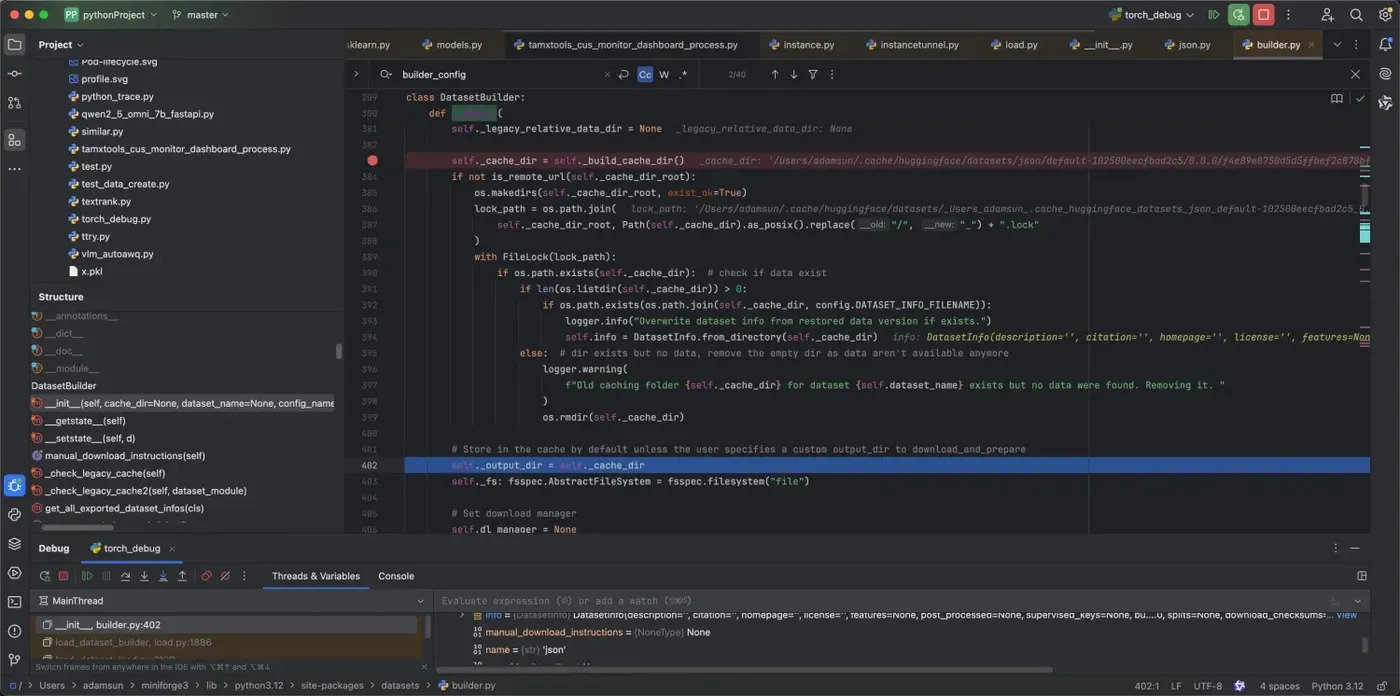Open IDE settings gear

click(x=1385, y=15)
